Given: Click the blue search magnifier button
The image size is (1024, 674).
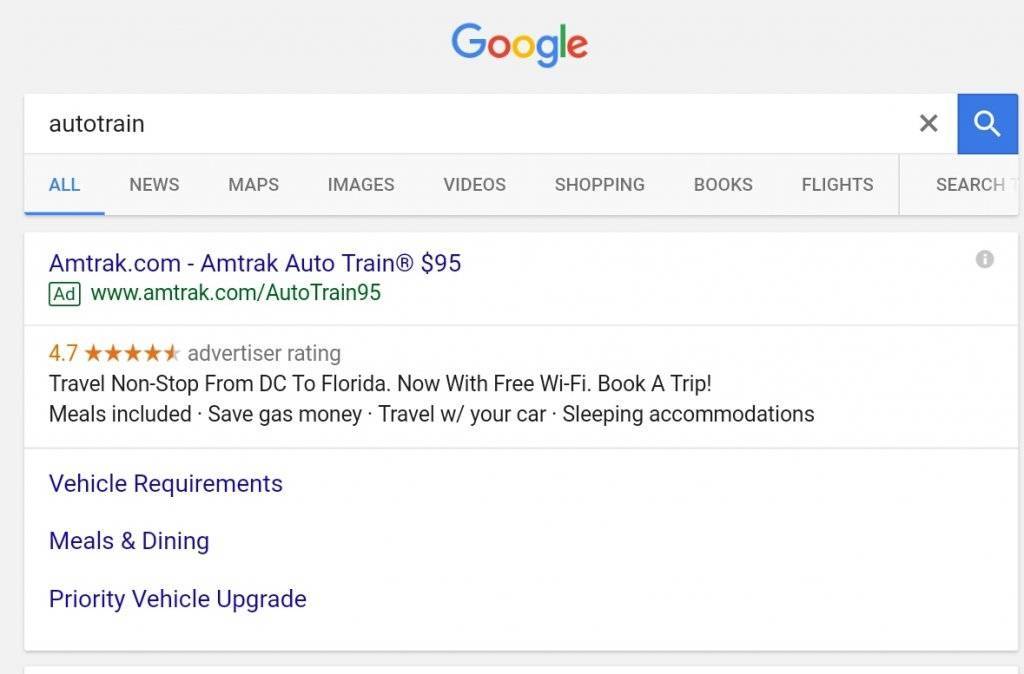Looking at the screenshot, I should (987, 124).
